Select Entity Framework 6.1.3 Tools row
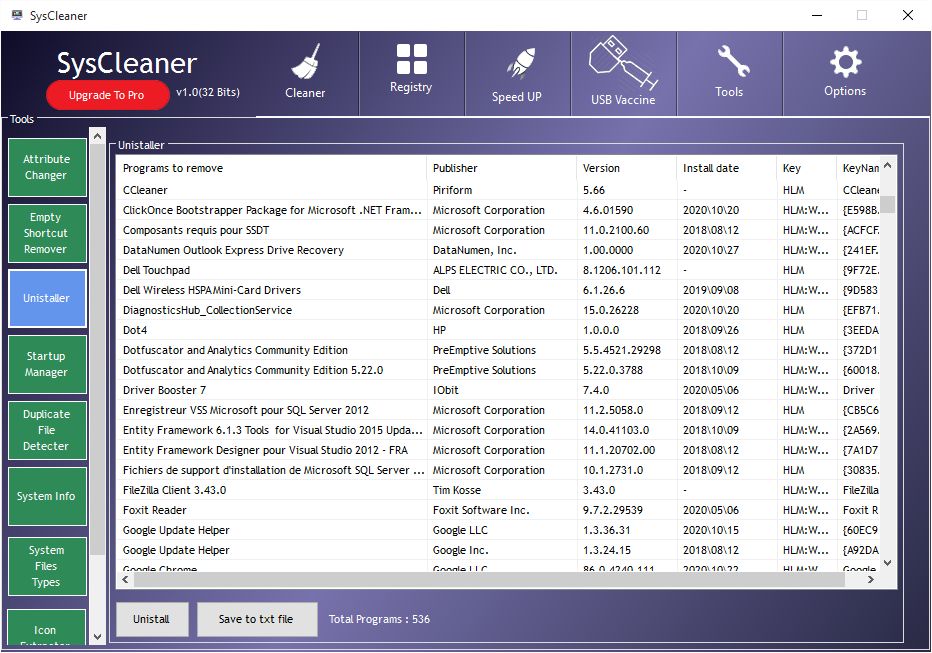The height and width of the screenshot is (653, 932). point(498,430)
